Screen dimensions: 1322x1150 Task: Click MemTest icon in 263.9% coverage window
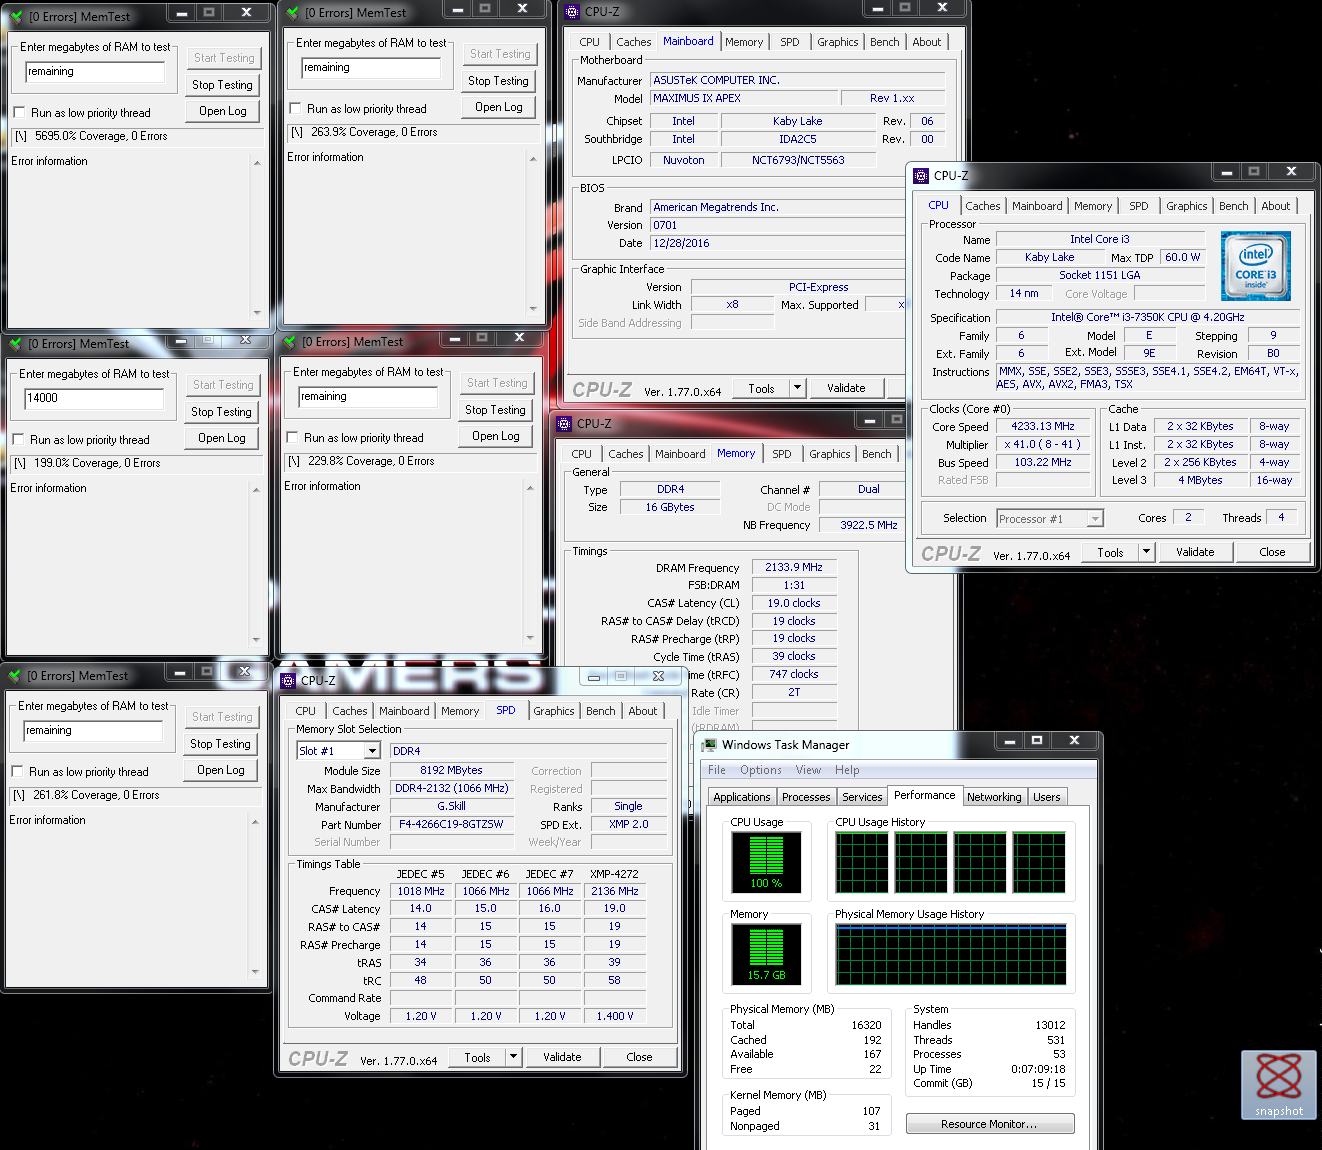[x=293, y=13]
